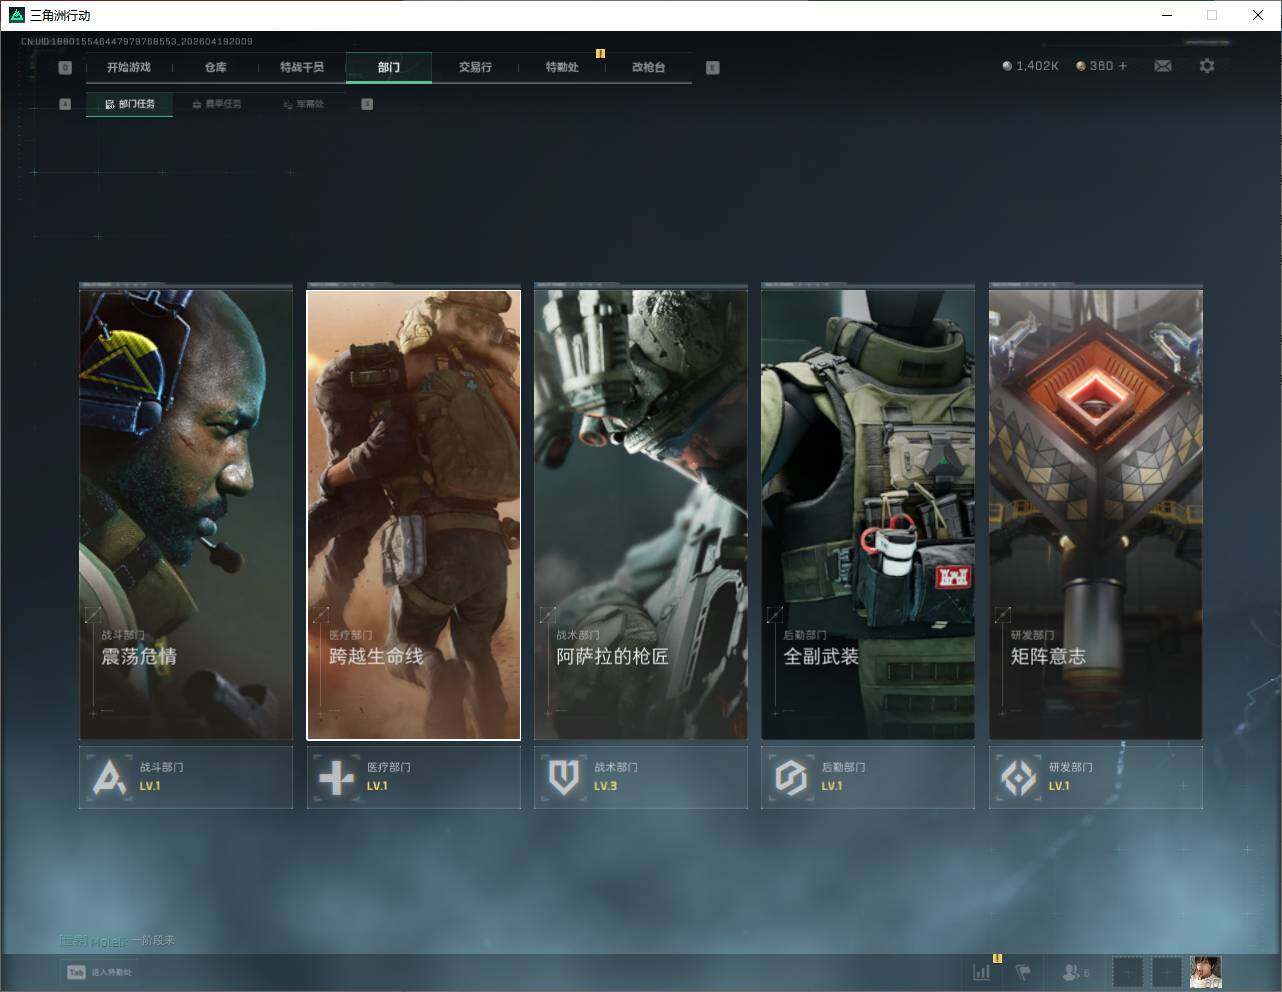Screen dimensions: 1282x992
Task: Click the 研发部门 diamond emblem icon
Action: pyautogui.click(x=1019, y=777)
